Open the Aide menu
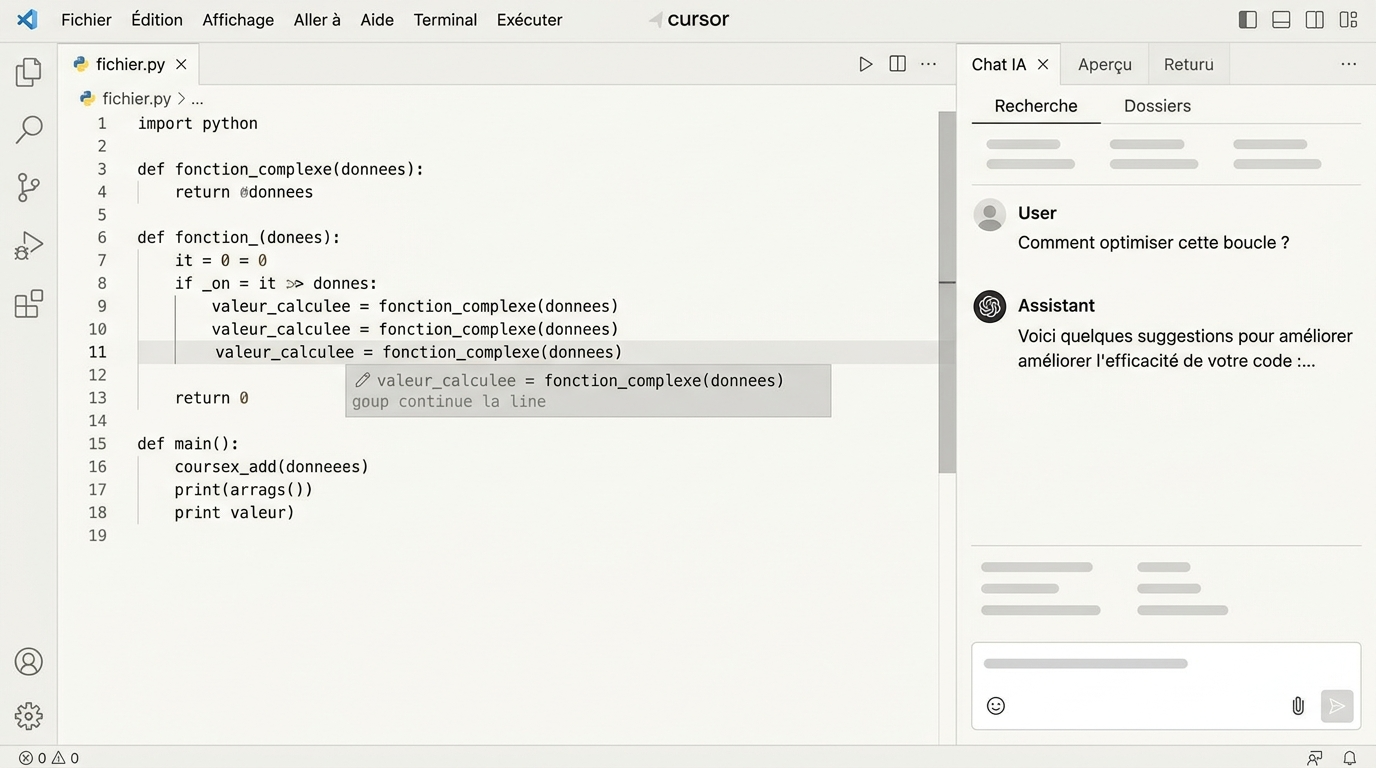The width and height of the screenshot is (1376, 768). (377, 20)
